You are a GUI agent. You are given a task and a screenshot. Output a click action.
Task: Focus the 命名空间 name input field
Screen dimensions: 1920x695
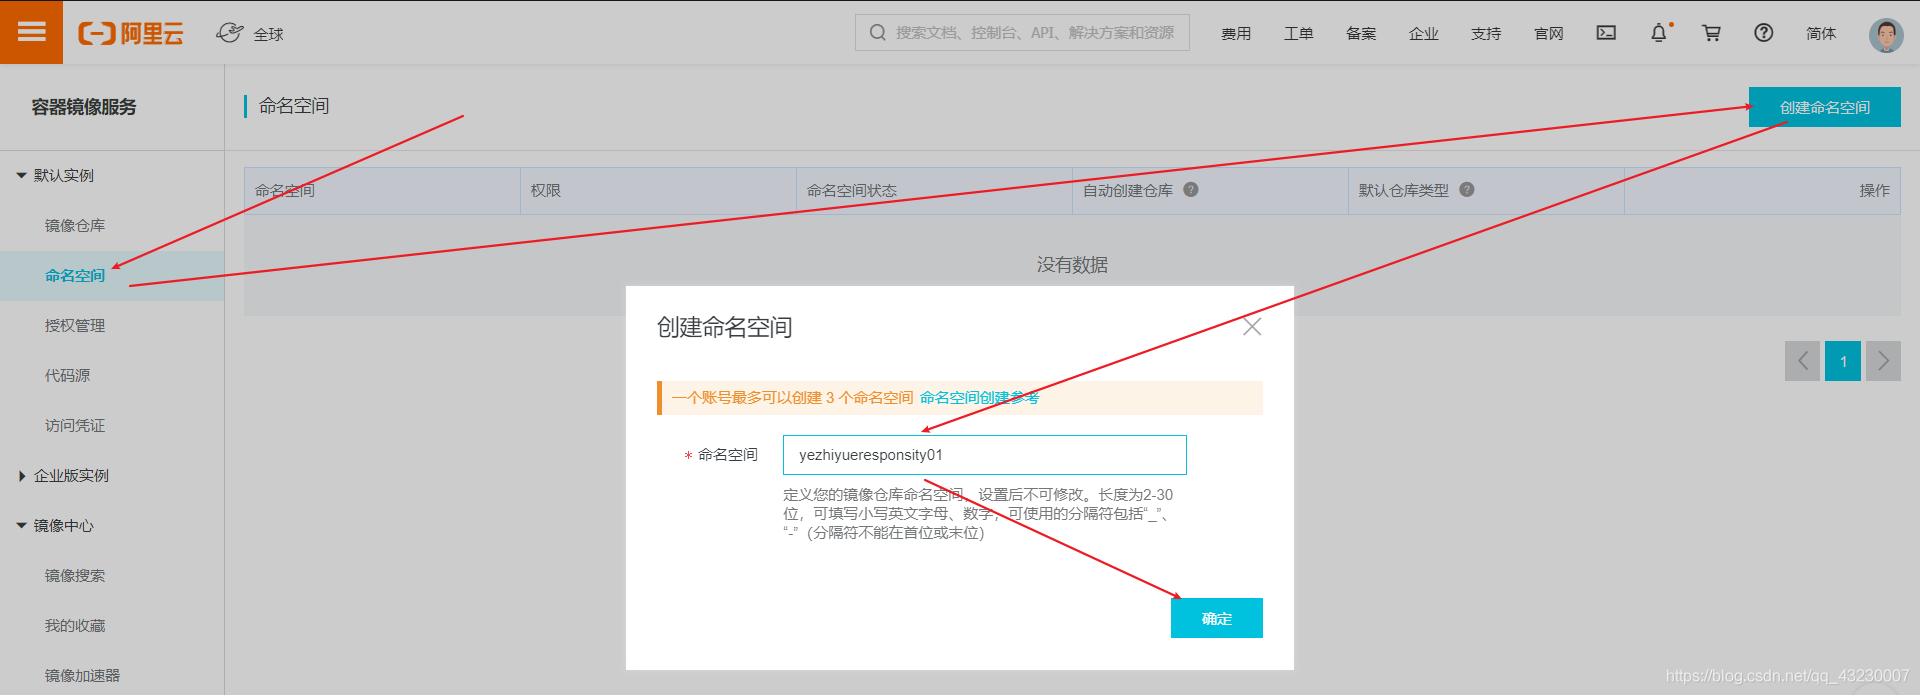[x=985, y=455]
